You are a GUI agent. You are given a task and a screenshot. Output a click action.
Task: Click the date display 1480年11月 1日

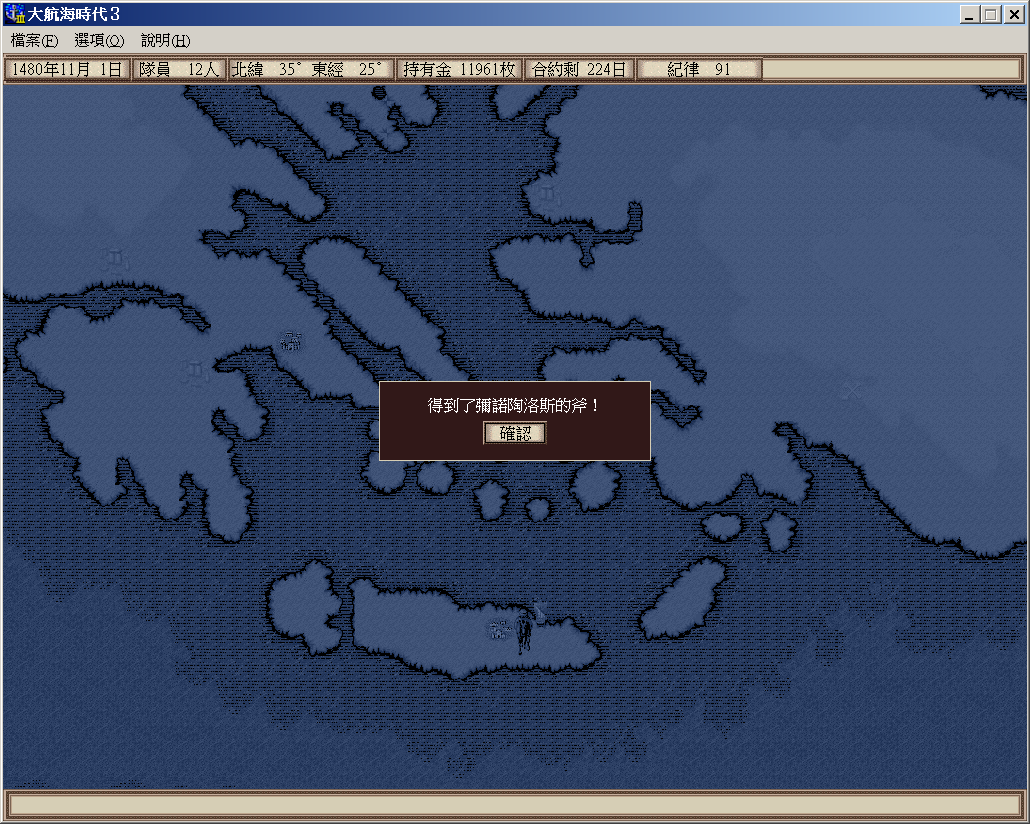coord(67,69)
